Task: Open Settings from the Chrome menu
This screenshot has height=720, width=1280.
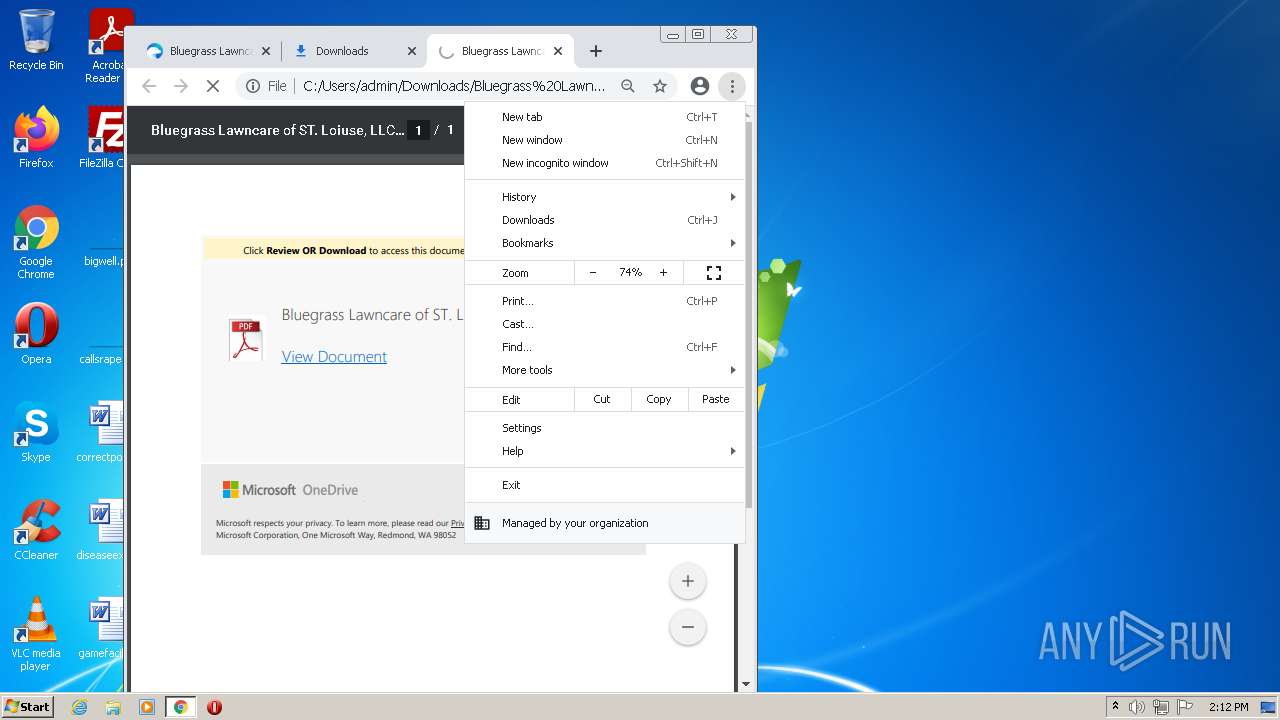Action: (605, 428)
